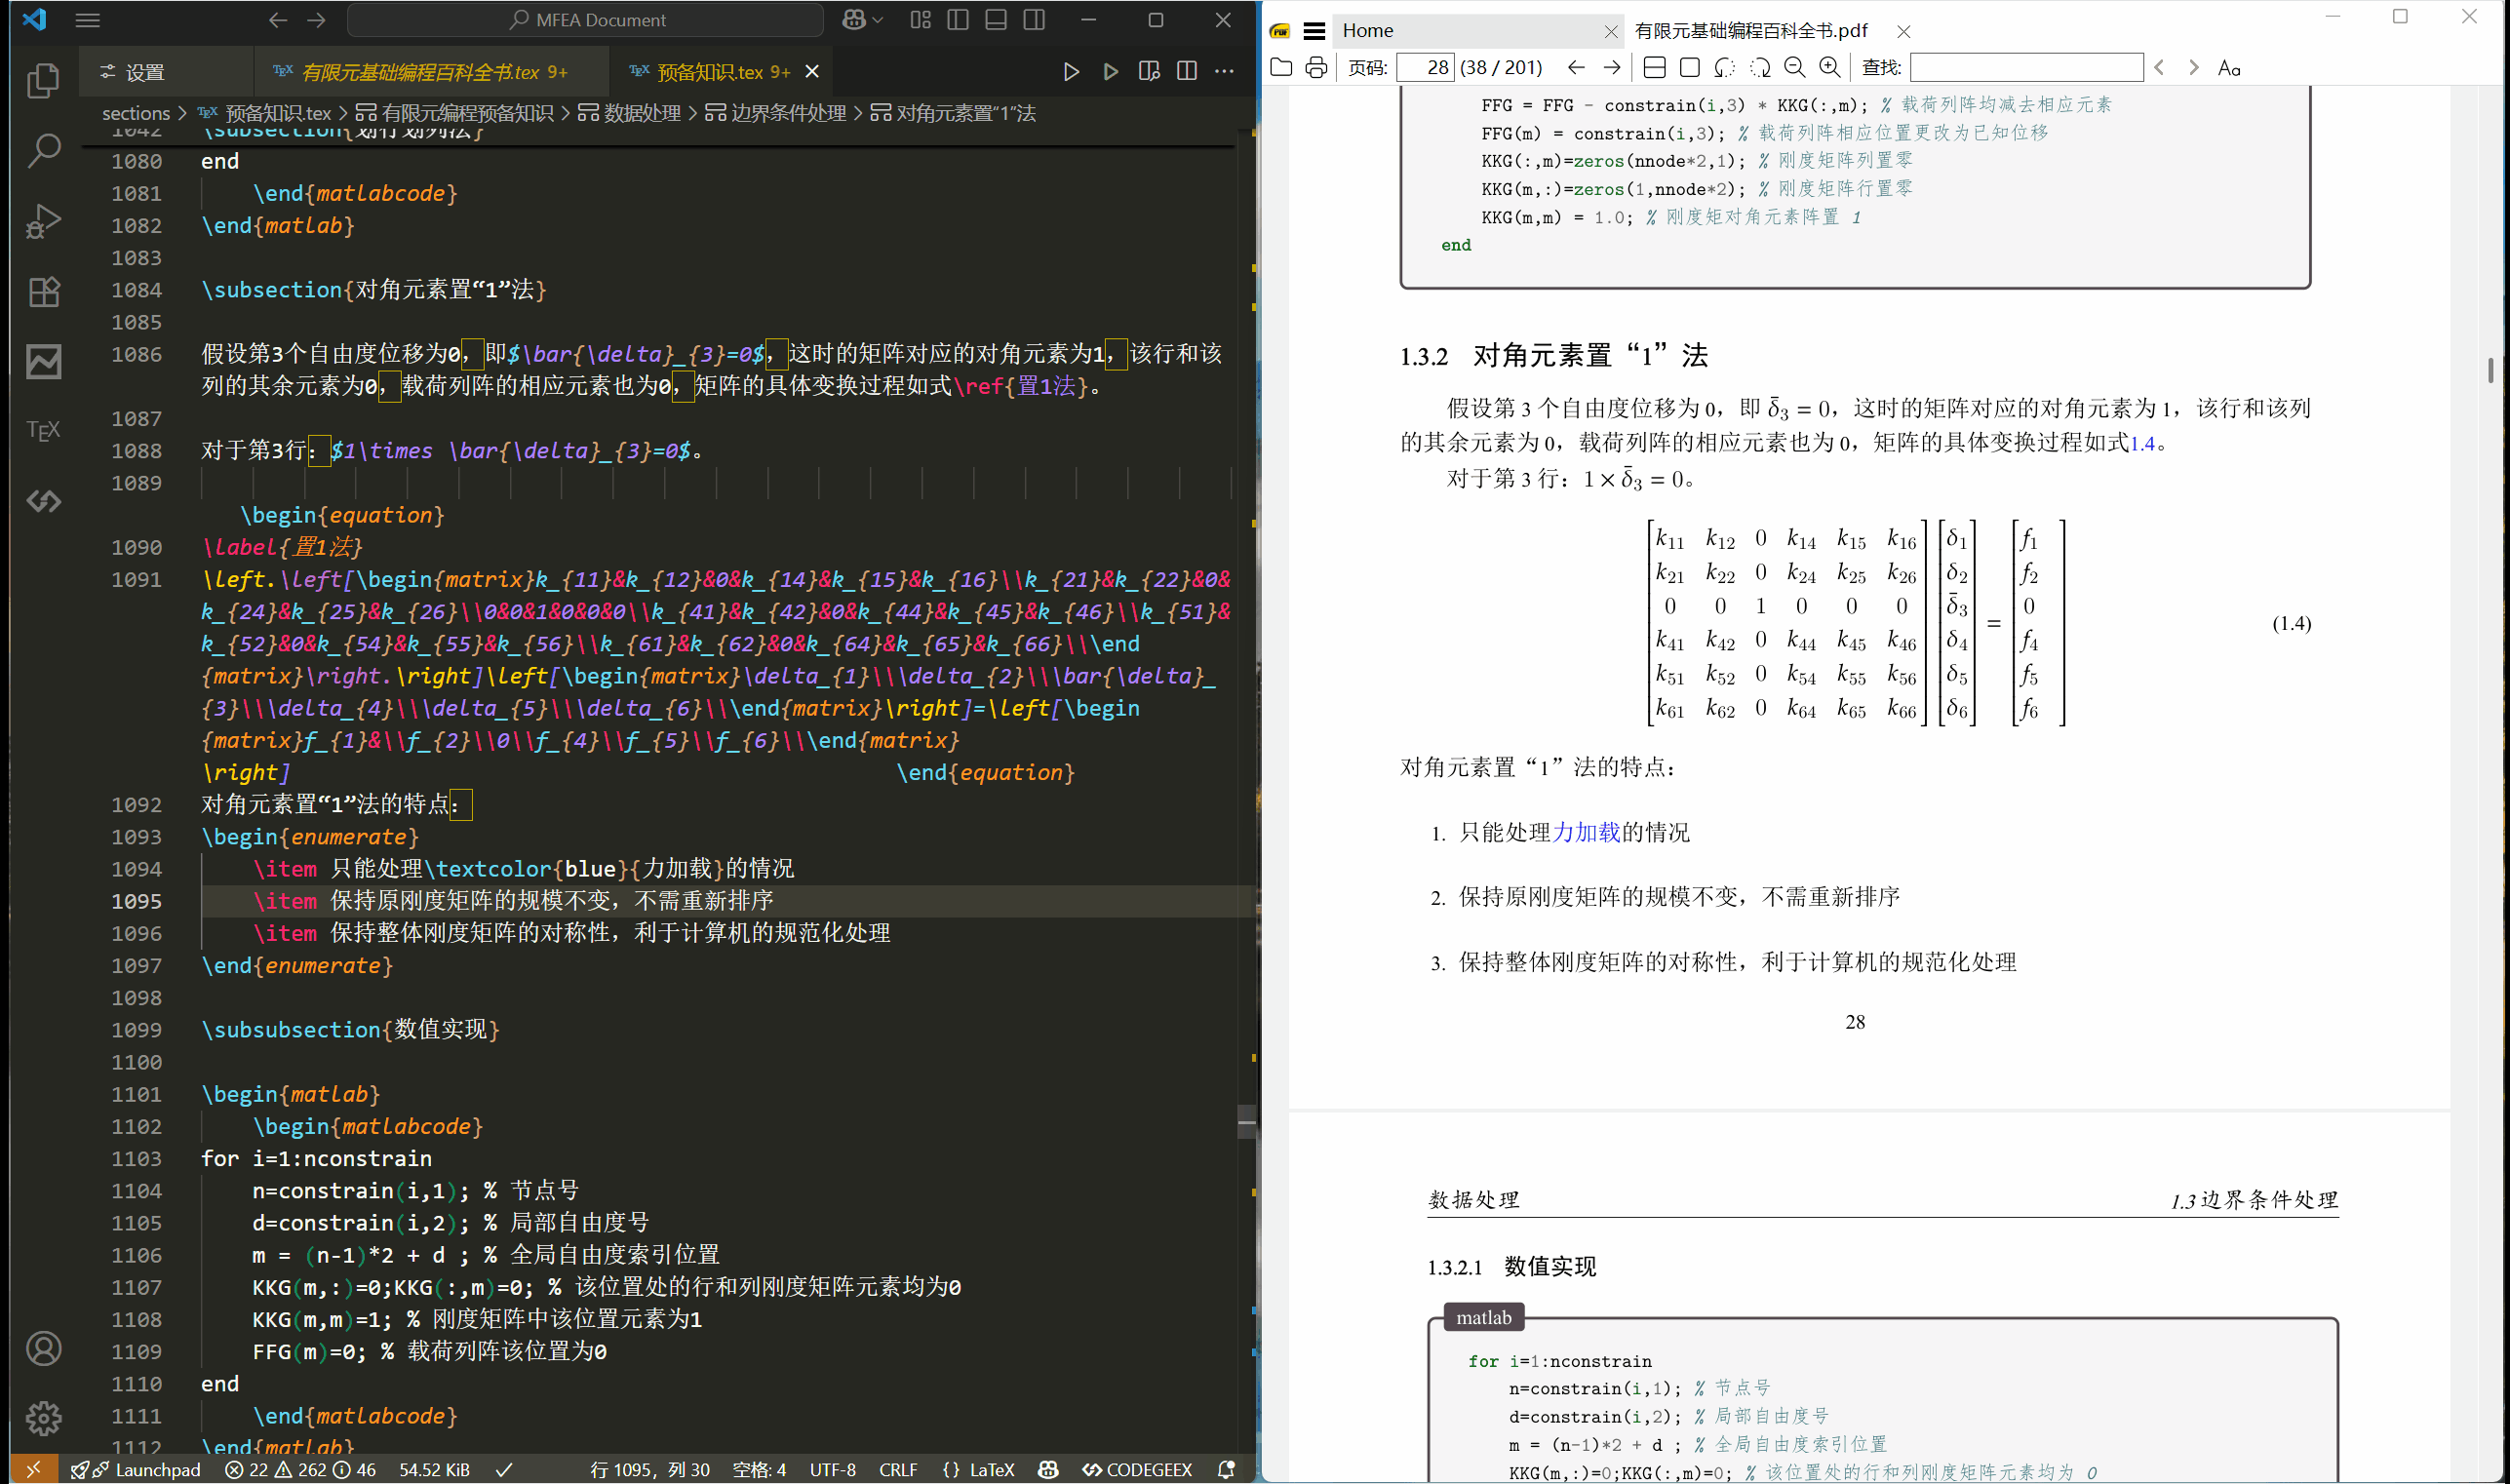The image size is (2510, 1484).
Task: Open the remote window status bar button
Action: pyautogui.click(x=34, y=1469)
